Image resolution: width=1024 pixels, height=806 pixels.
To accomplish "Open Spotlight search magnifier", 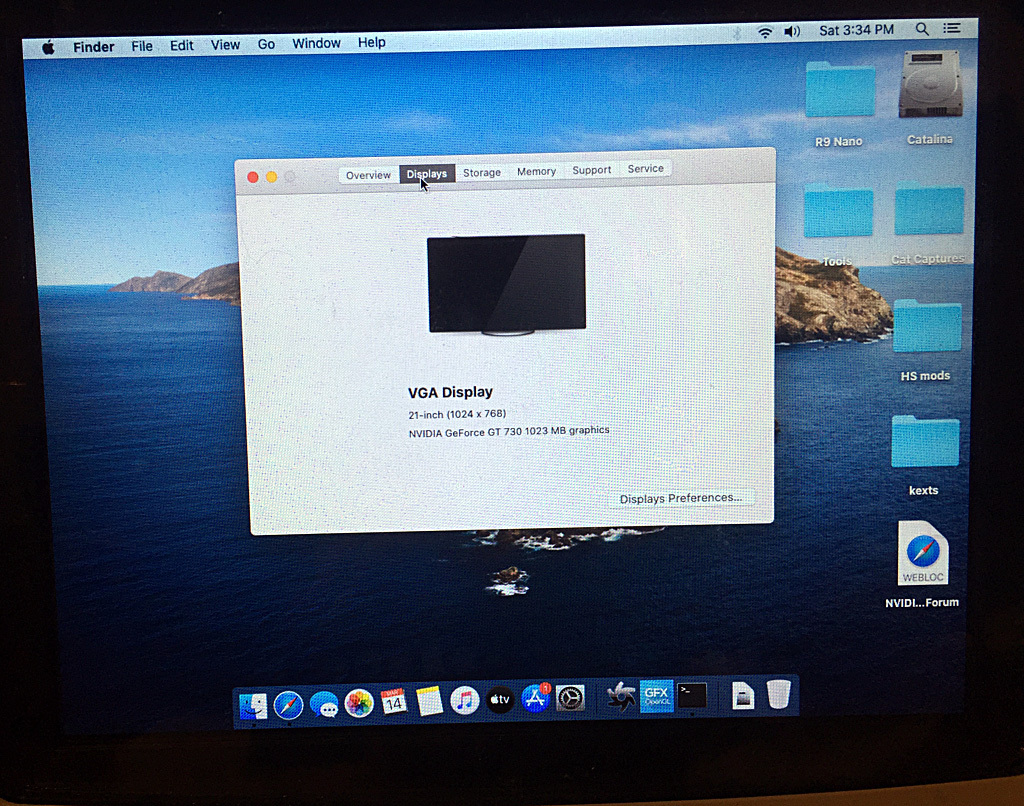I will tap(921, 29).
